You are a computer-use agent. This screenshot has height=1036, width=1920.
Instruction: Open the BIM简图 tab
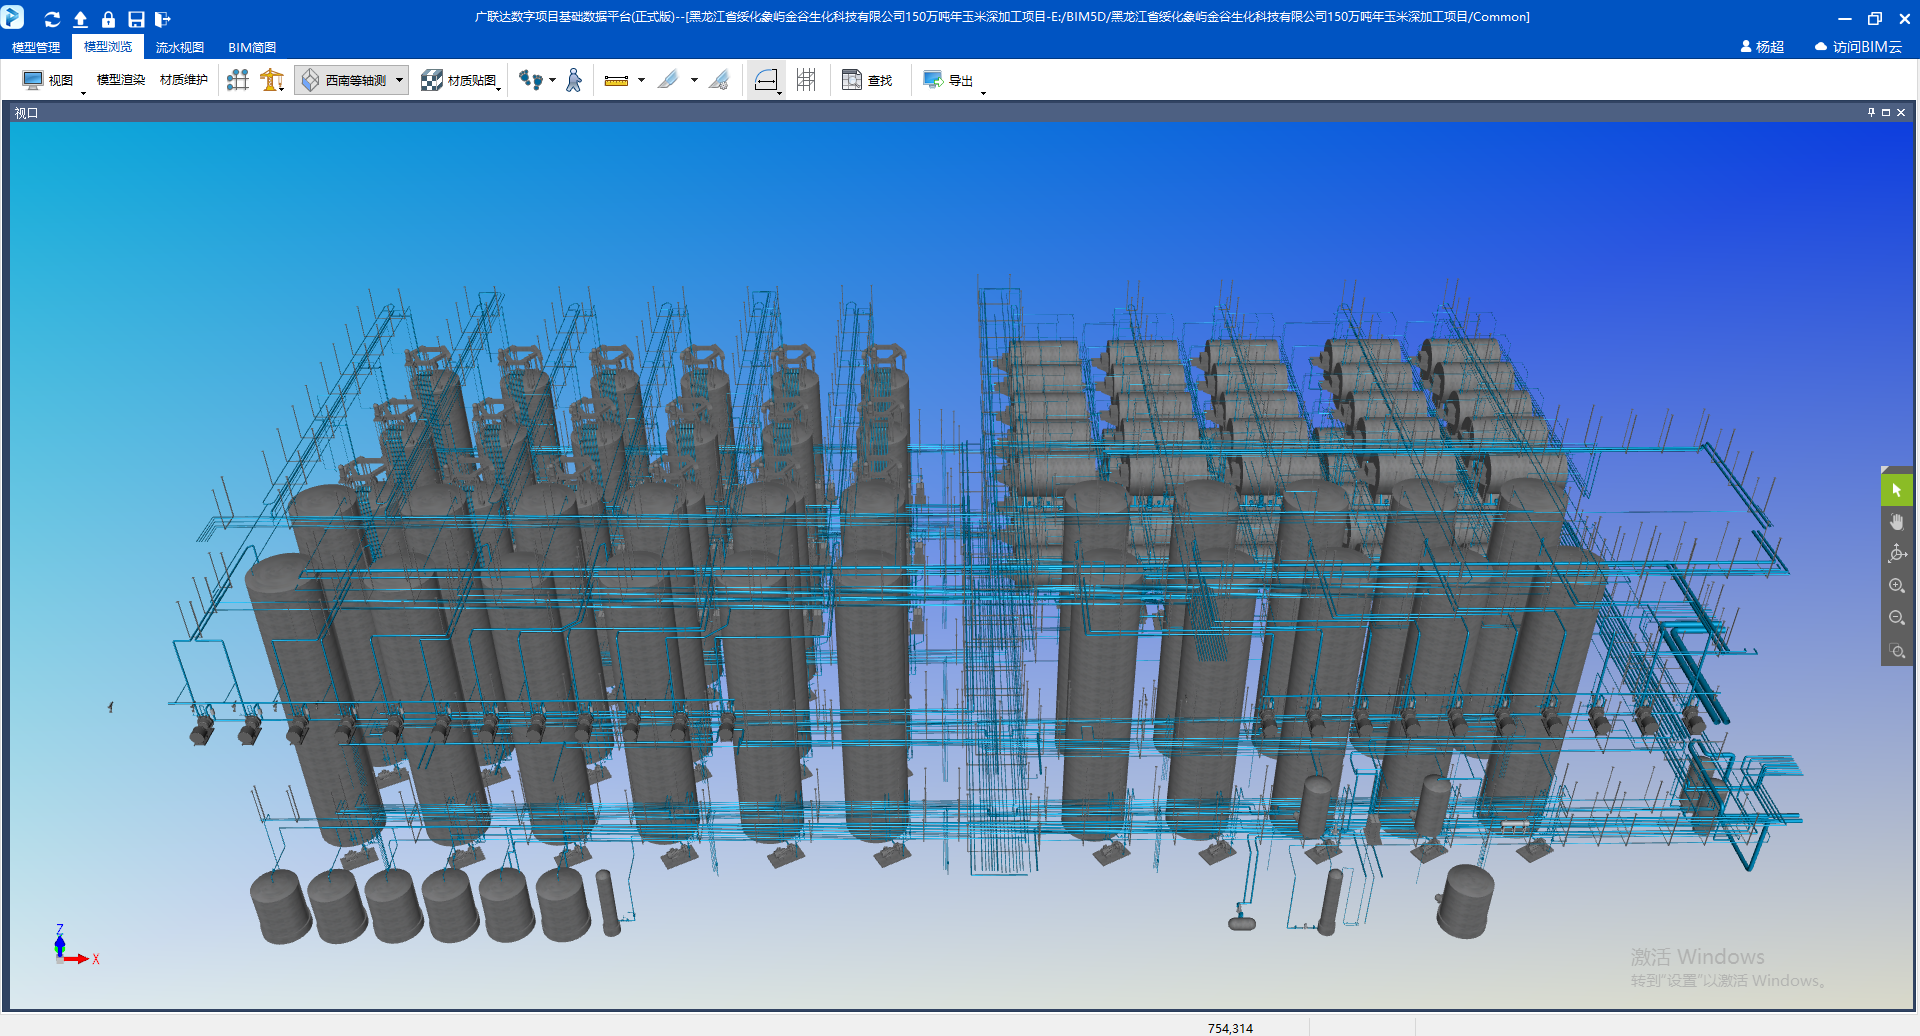[x=252, y=47]
